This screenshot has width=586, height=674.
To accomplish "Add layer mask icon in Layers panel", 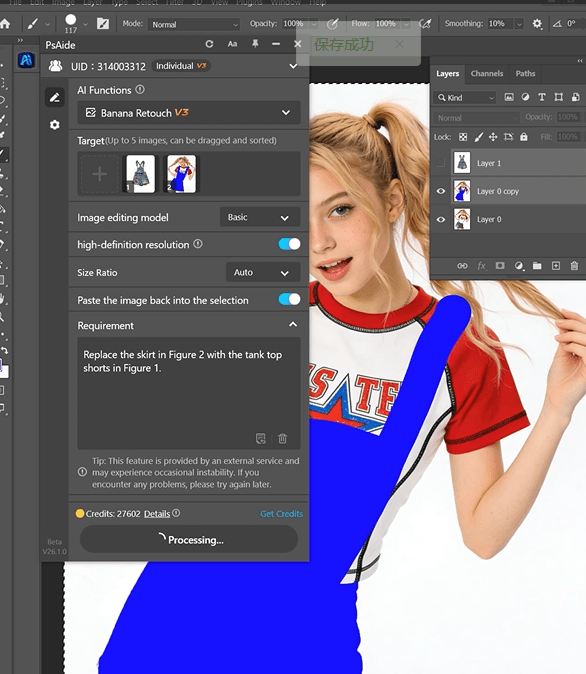I will click(x=500, y=266).
